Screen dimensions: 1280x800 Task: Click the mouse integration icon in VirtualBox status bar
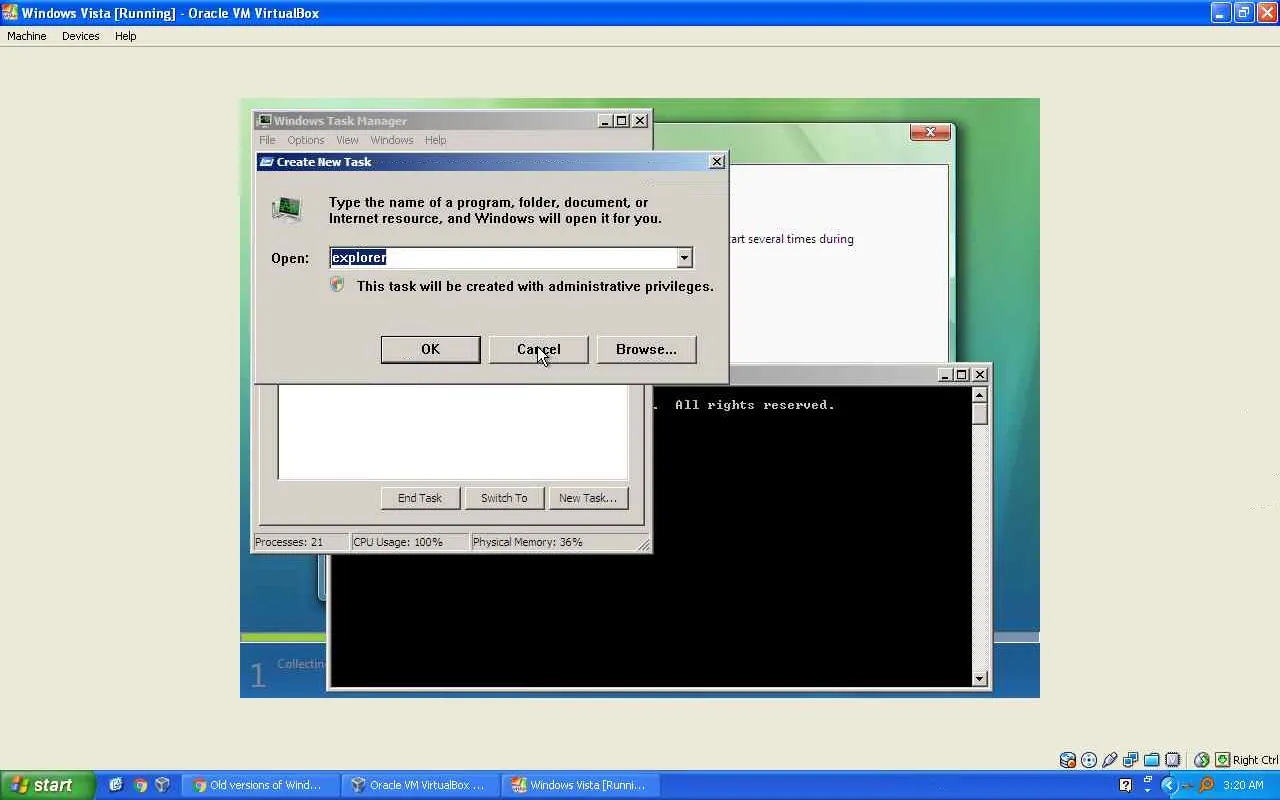click(x=1201, y=760)
